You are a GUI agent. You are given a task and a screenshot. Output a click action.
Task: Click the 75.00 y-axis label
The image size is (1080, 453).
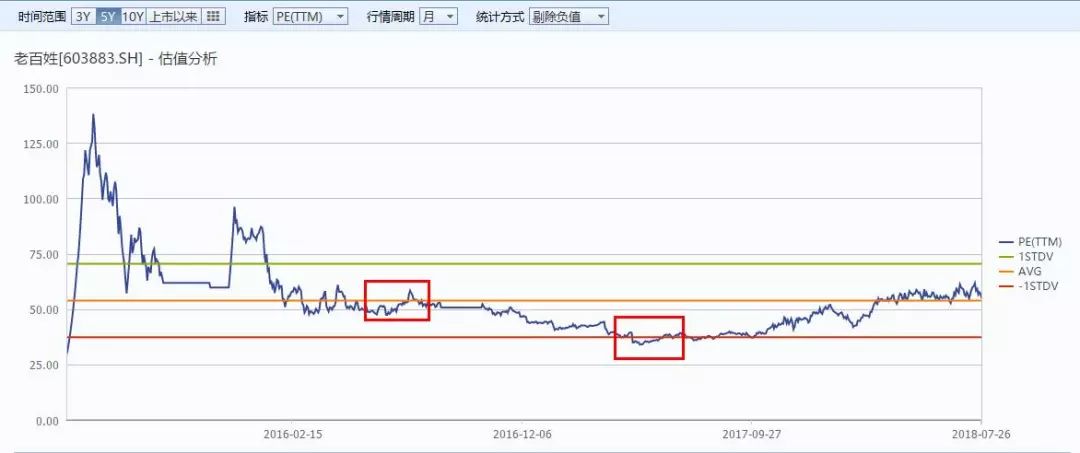43,254
